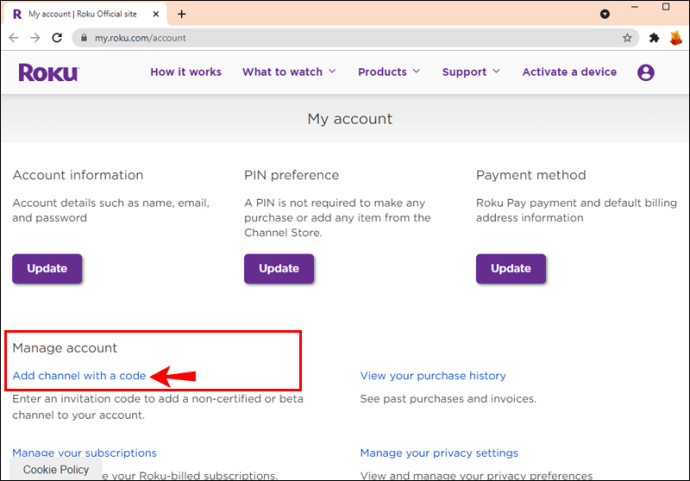Expand the Products dropdown
690x481 pixels.
click(x=389, y=72)
